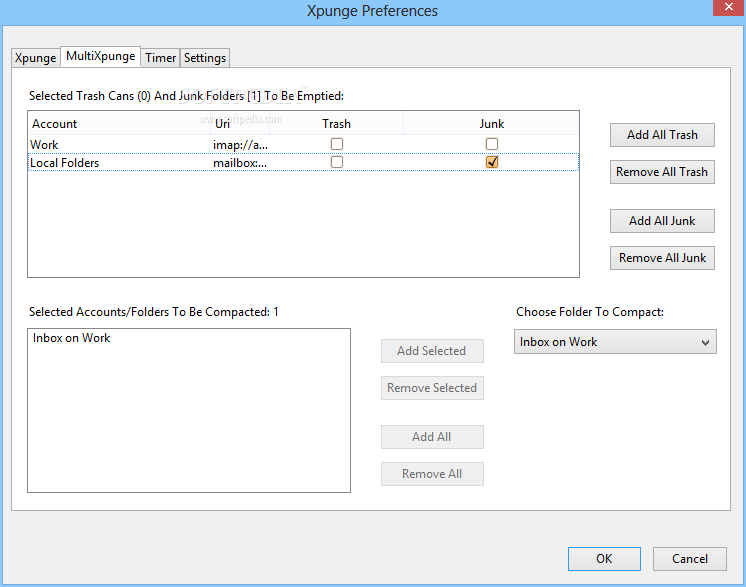Enable Junk checkbox for Work account
Screen dimensions: 746x587
click(492, 144)
